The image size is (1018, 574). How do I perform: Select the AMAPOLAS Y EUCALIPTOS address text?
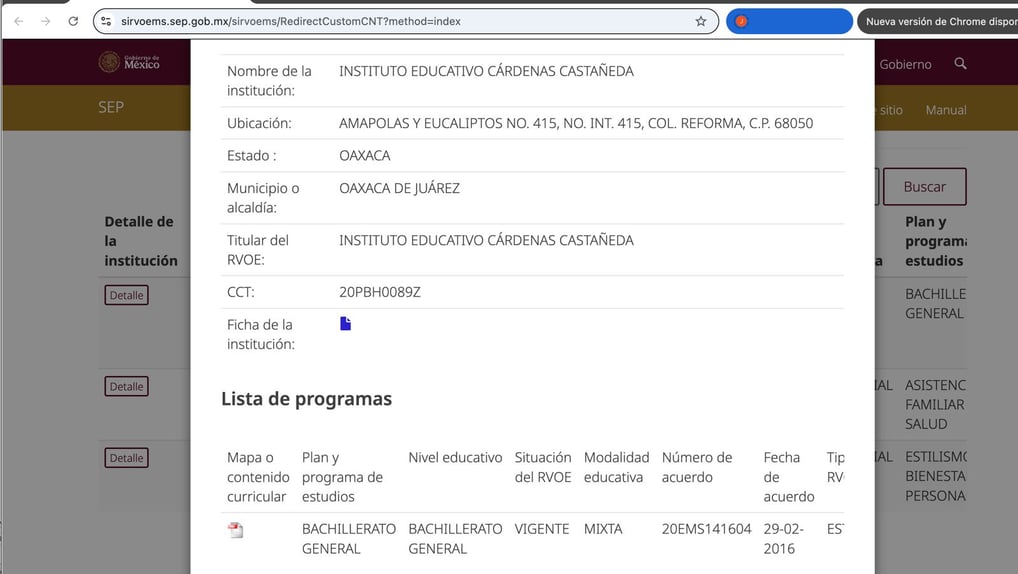click(576, 123)
